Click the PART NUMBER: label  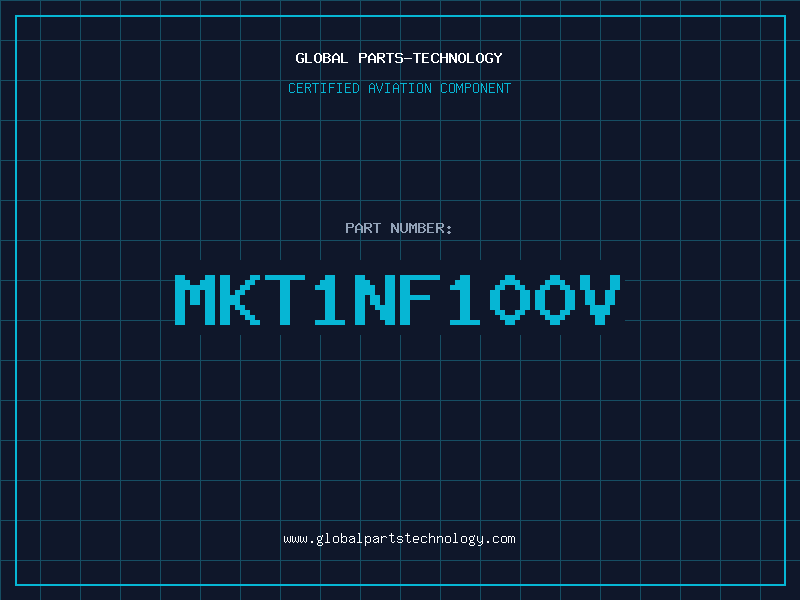(x=398, y=228)
